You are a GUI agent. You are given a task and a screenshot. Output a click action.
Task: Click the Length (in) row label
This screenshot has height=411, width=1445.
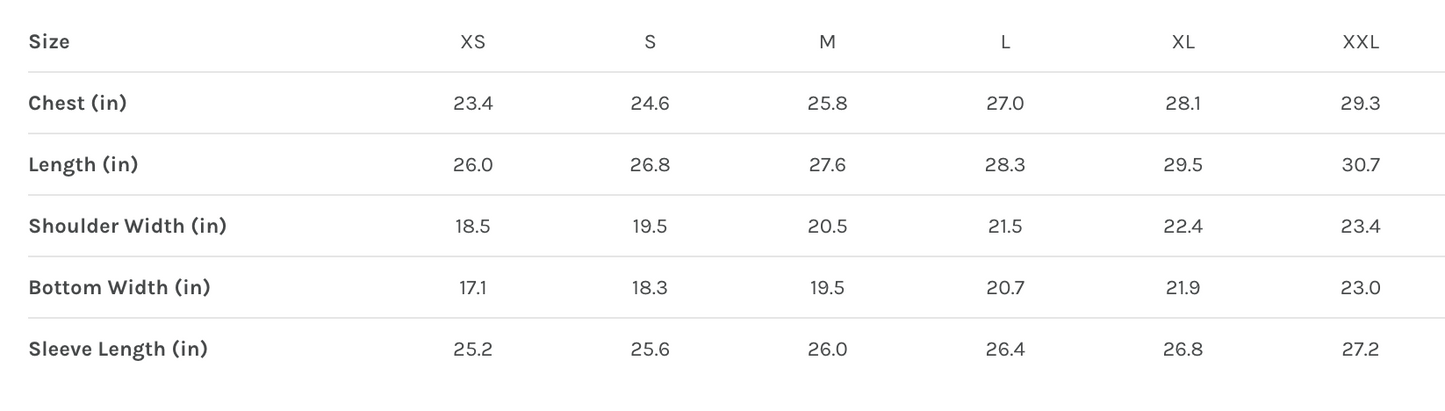click(83, 165)
